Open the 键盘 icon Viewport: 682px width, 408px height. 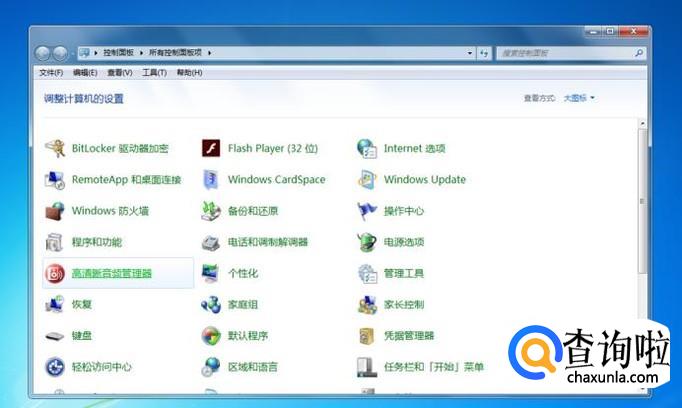coord(55,336)
